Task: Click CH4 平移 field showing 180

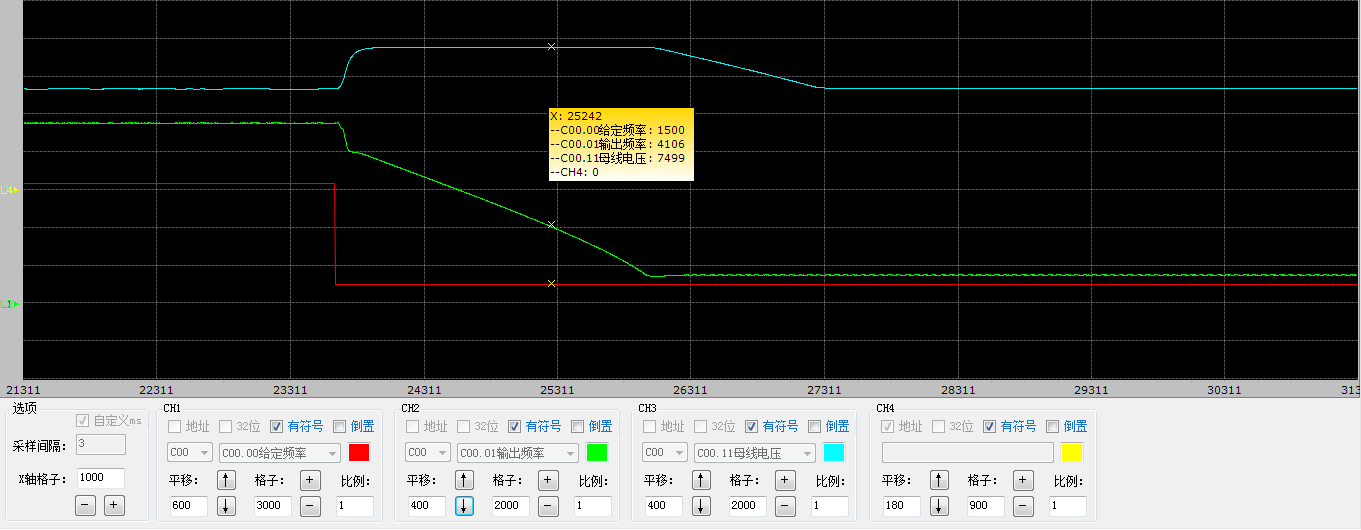Action: (901, 506)
